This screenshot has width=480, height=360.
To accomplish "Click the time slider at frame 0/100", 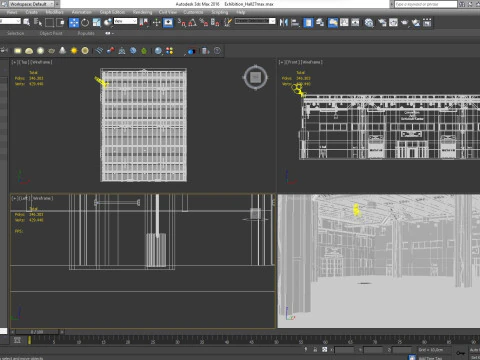I will [x=37, y=332].
